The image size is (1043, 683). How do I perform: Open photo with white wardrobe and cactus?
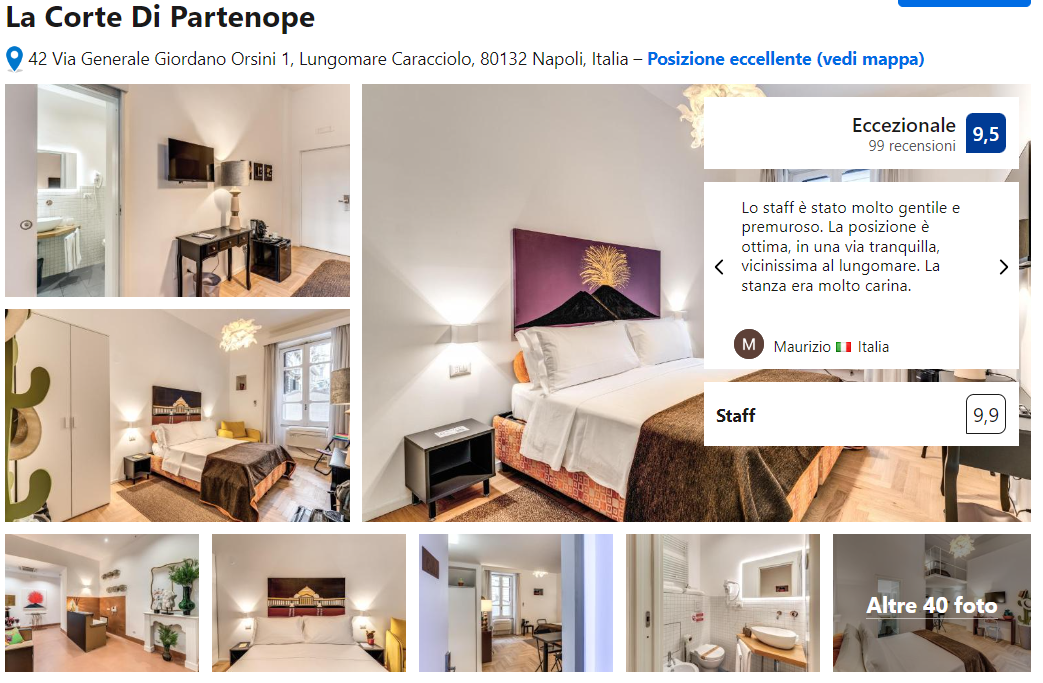tap(178, 415)
